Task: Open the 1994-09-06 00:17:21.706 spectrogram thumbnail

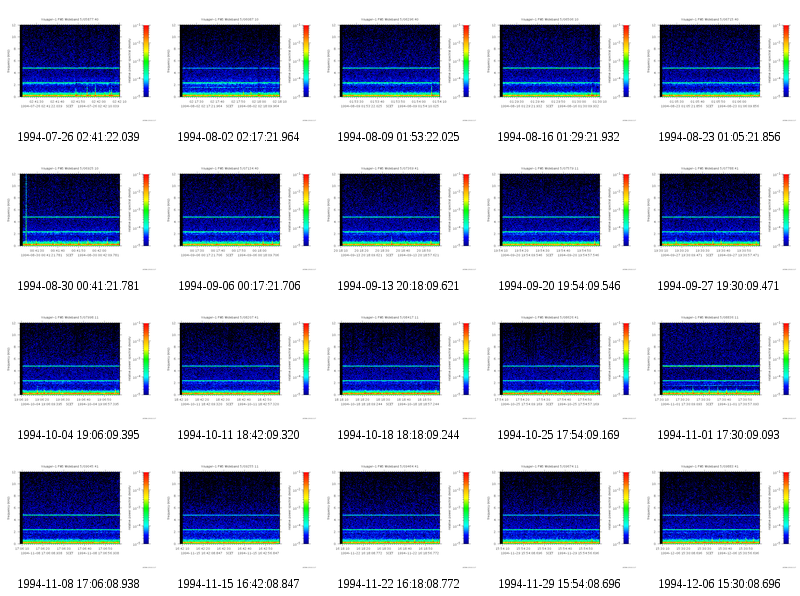Action: [239, 218]
